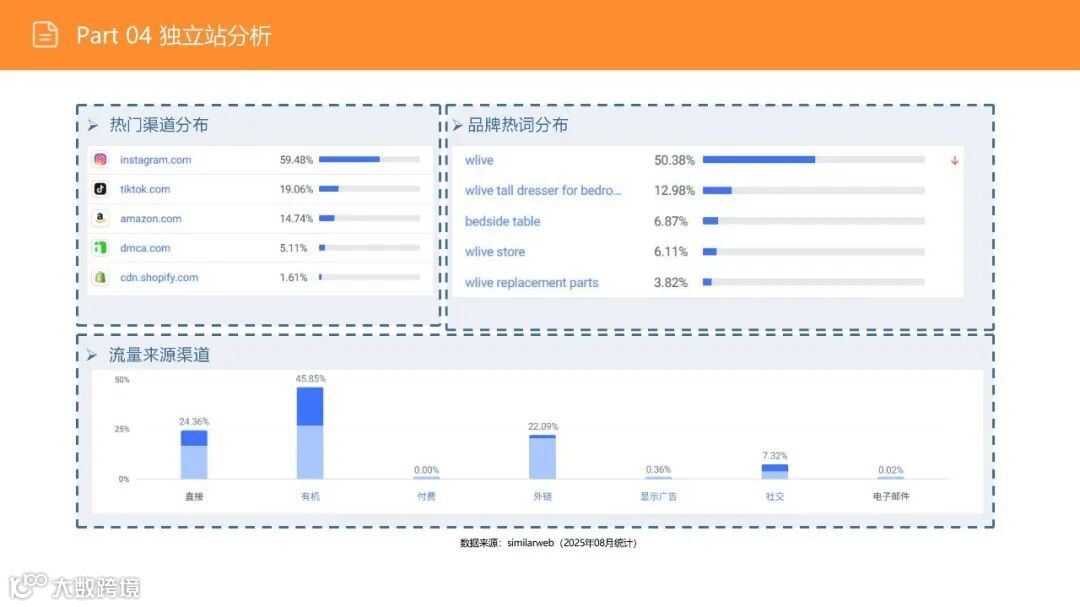
Task: Click the Instagram logo icon
Action: 101,159
